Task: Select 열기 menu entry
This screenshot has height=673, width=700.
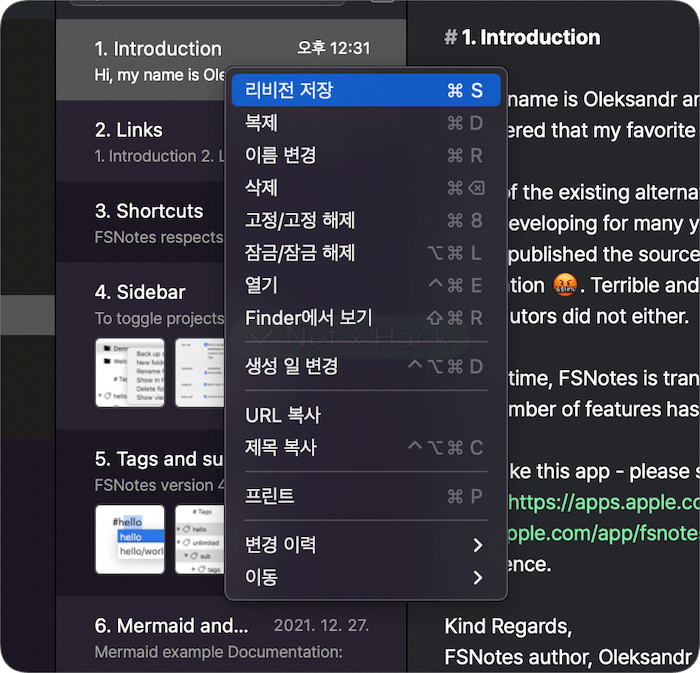Action: [366, 286]
